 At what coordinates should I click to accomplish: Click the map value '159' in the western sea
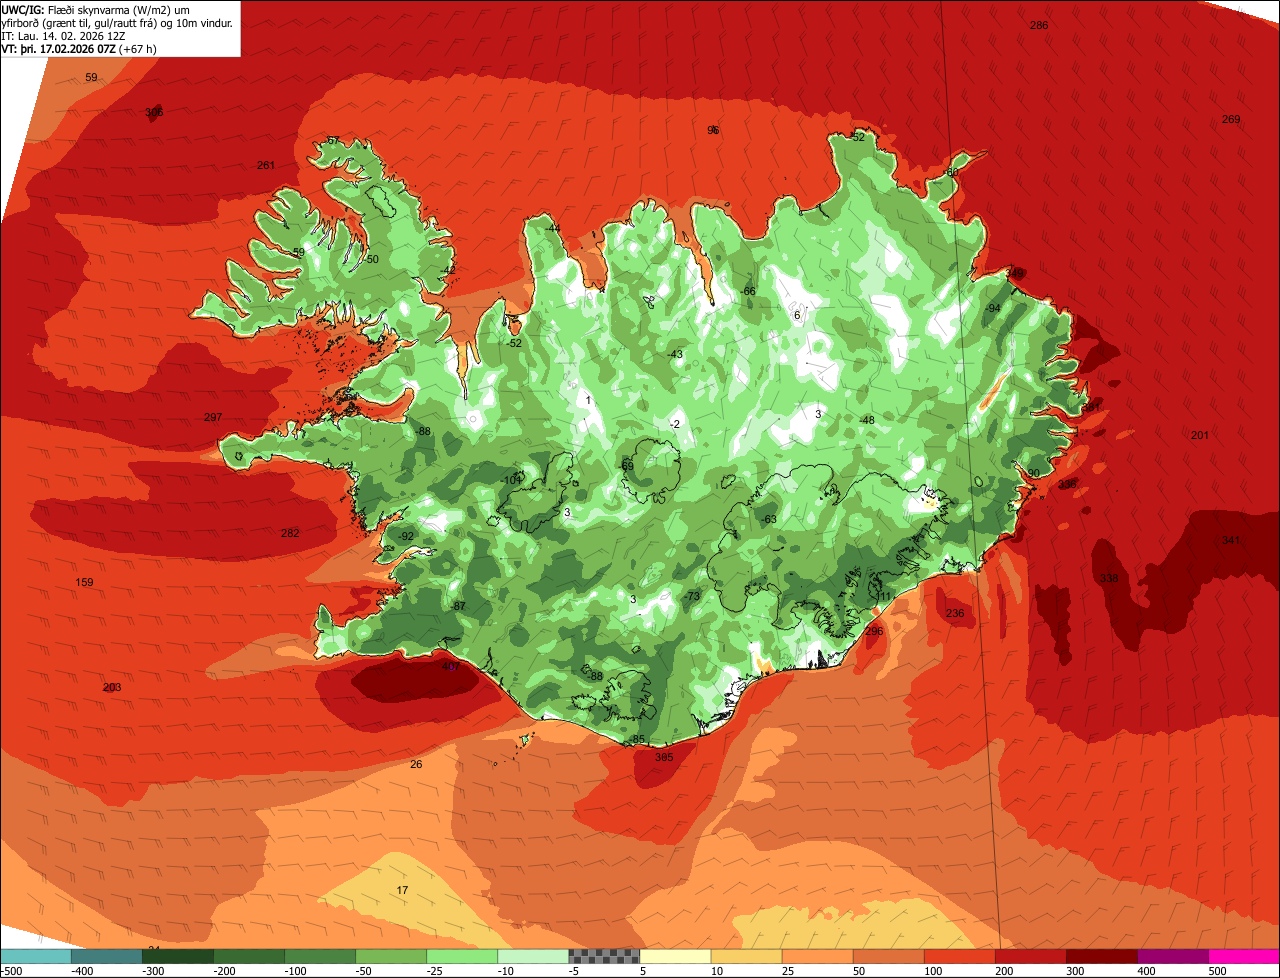pyautogui.click(x=85, y=582)
